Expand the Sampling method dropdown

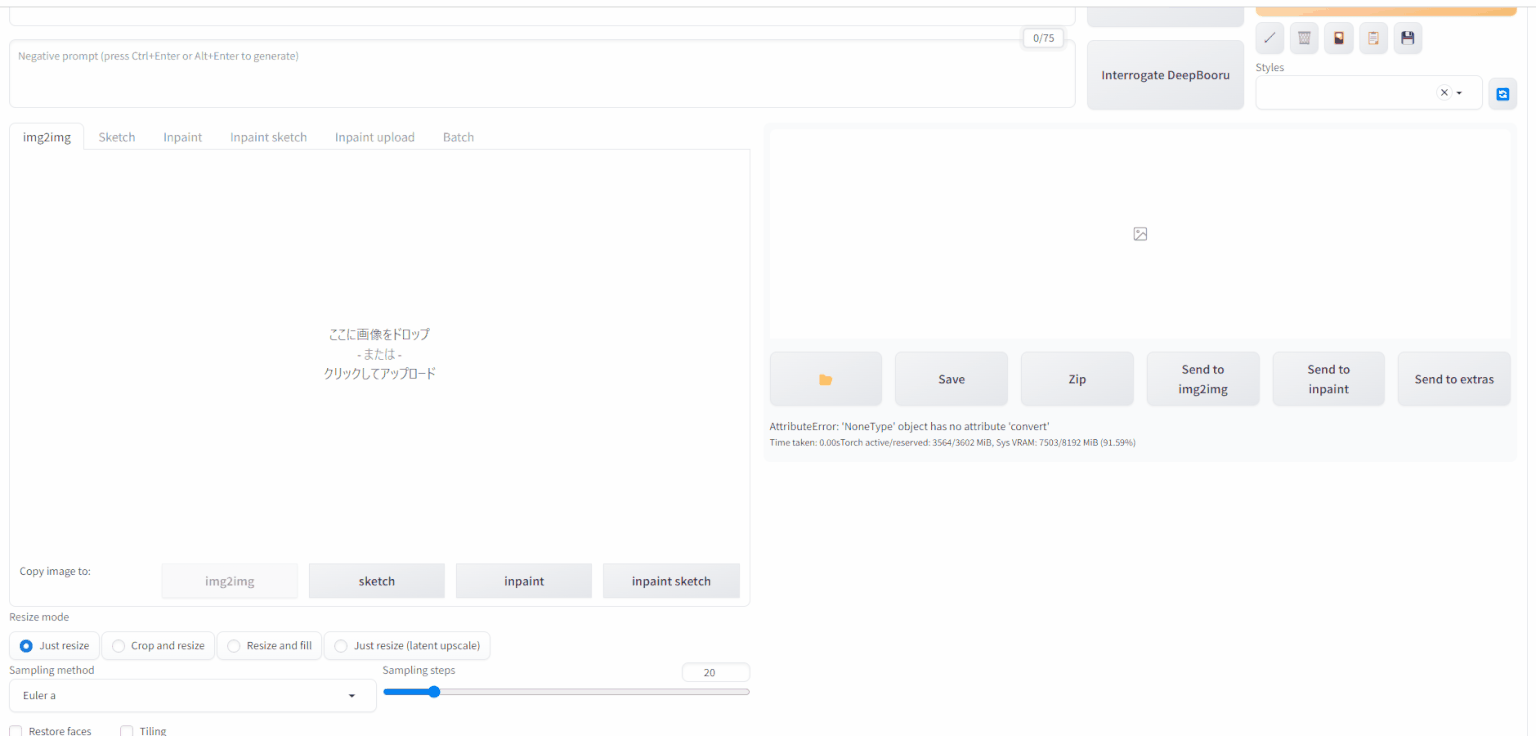192,696
